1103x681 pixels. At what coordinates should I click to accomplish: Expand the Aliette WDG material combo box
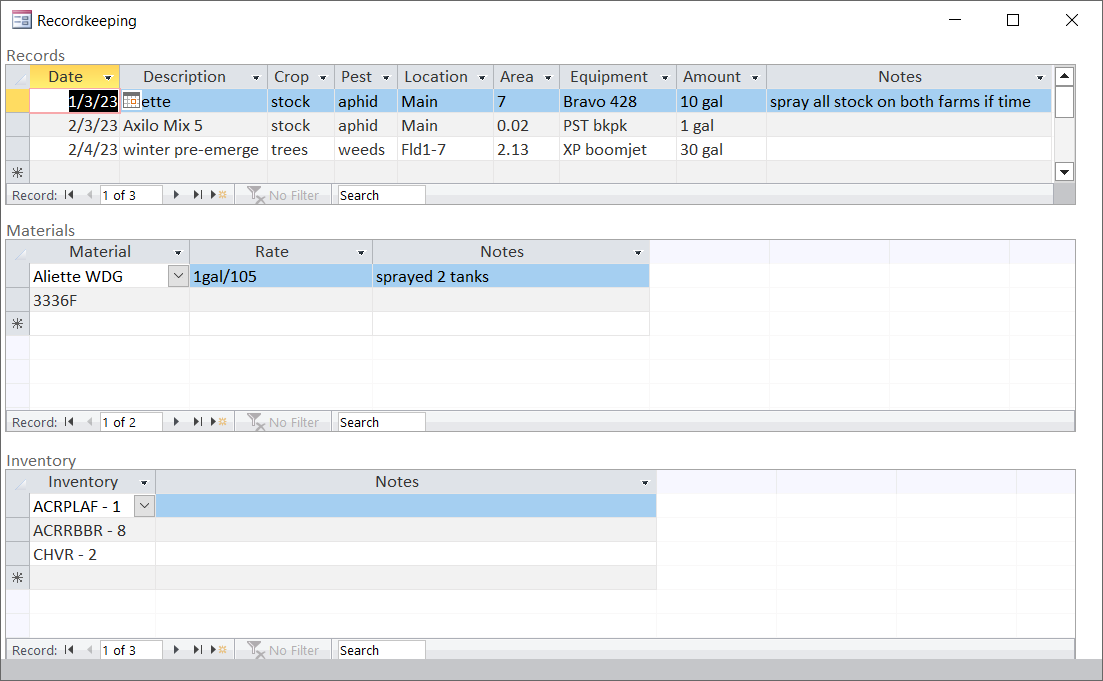tap(178, 276)
